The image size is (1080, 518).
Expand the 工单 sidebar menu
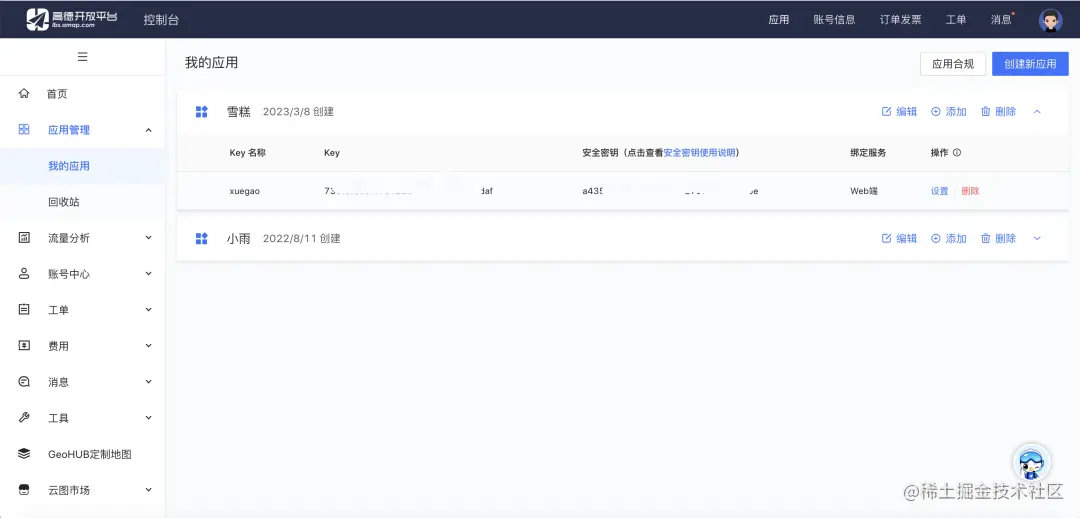tap(148, 309)
